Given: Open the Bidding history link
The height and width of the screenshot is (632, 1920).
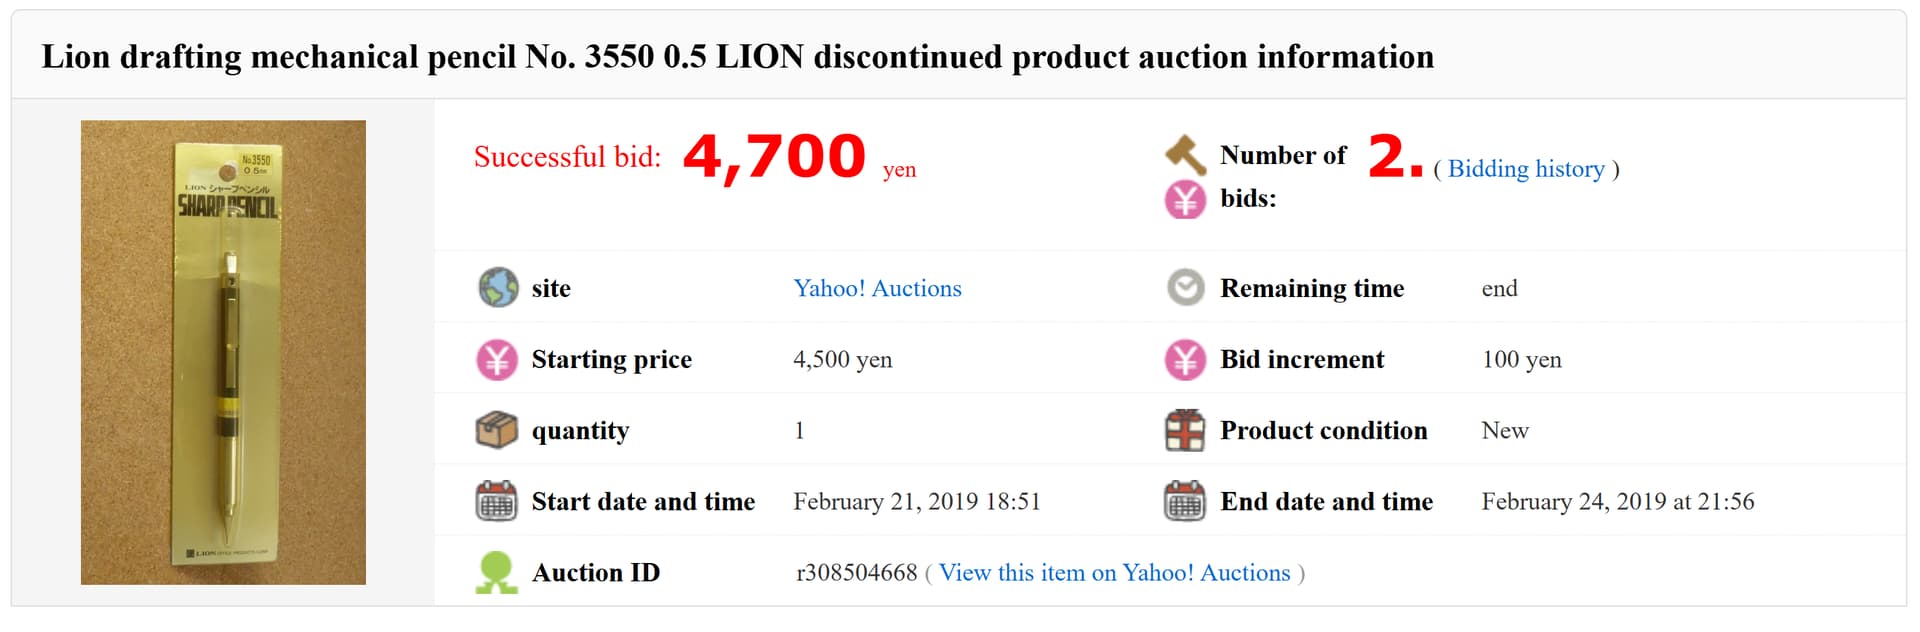Looking at the screenshot, I should pos(1526,169).
